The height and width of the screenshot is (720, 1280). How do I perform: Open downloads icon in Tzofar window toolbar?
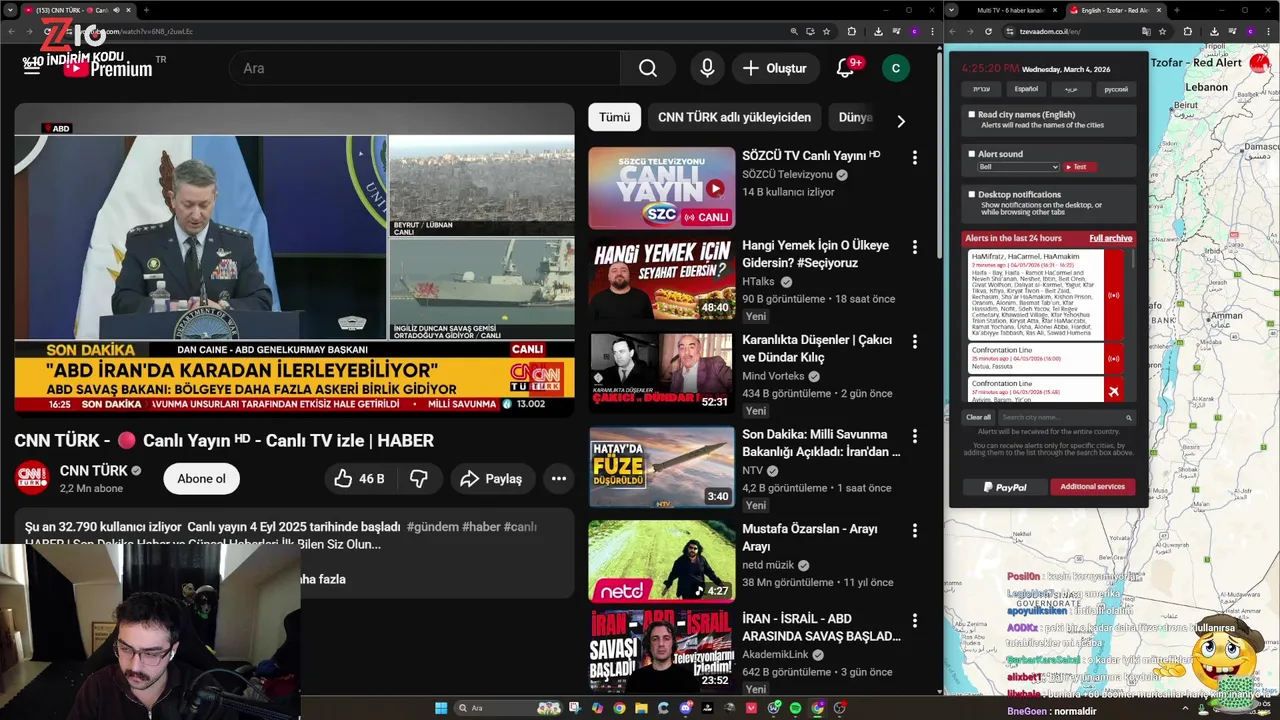[1214, 31]
